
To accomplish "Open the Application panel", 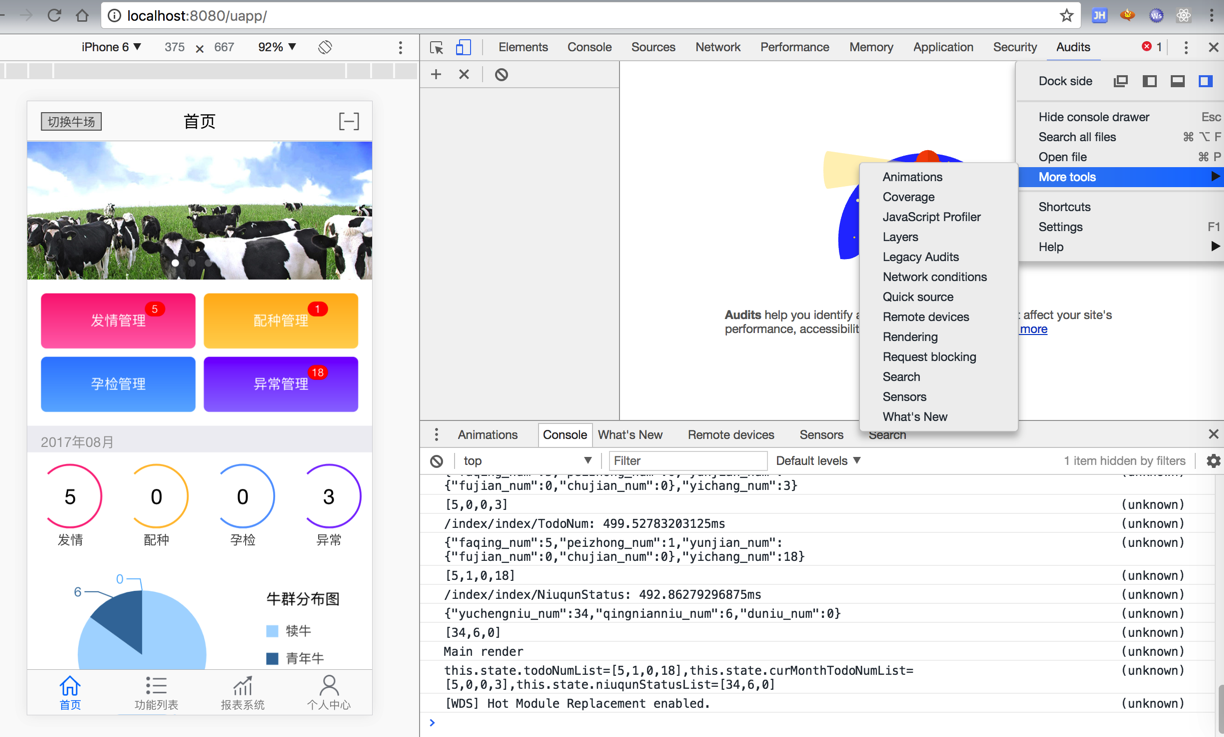I will tap(943, 47).
